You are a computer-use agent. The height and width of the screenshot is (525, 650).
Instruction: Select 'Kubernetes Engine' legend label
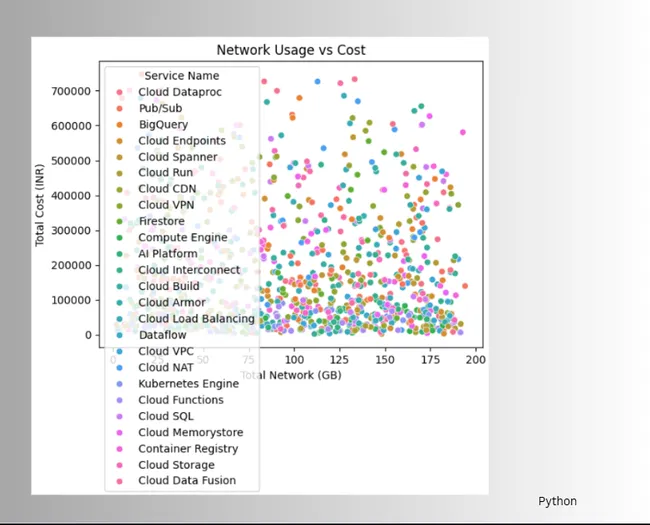coord(189,384)
